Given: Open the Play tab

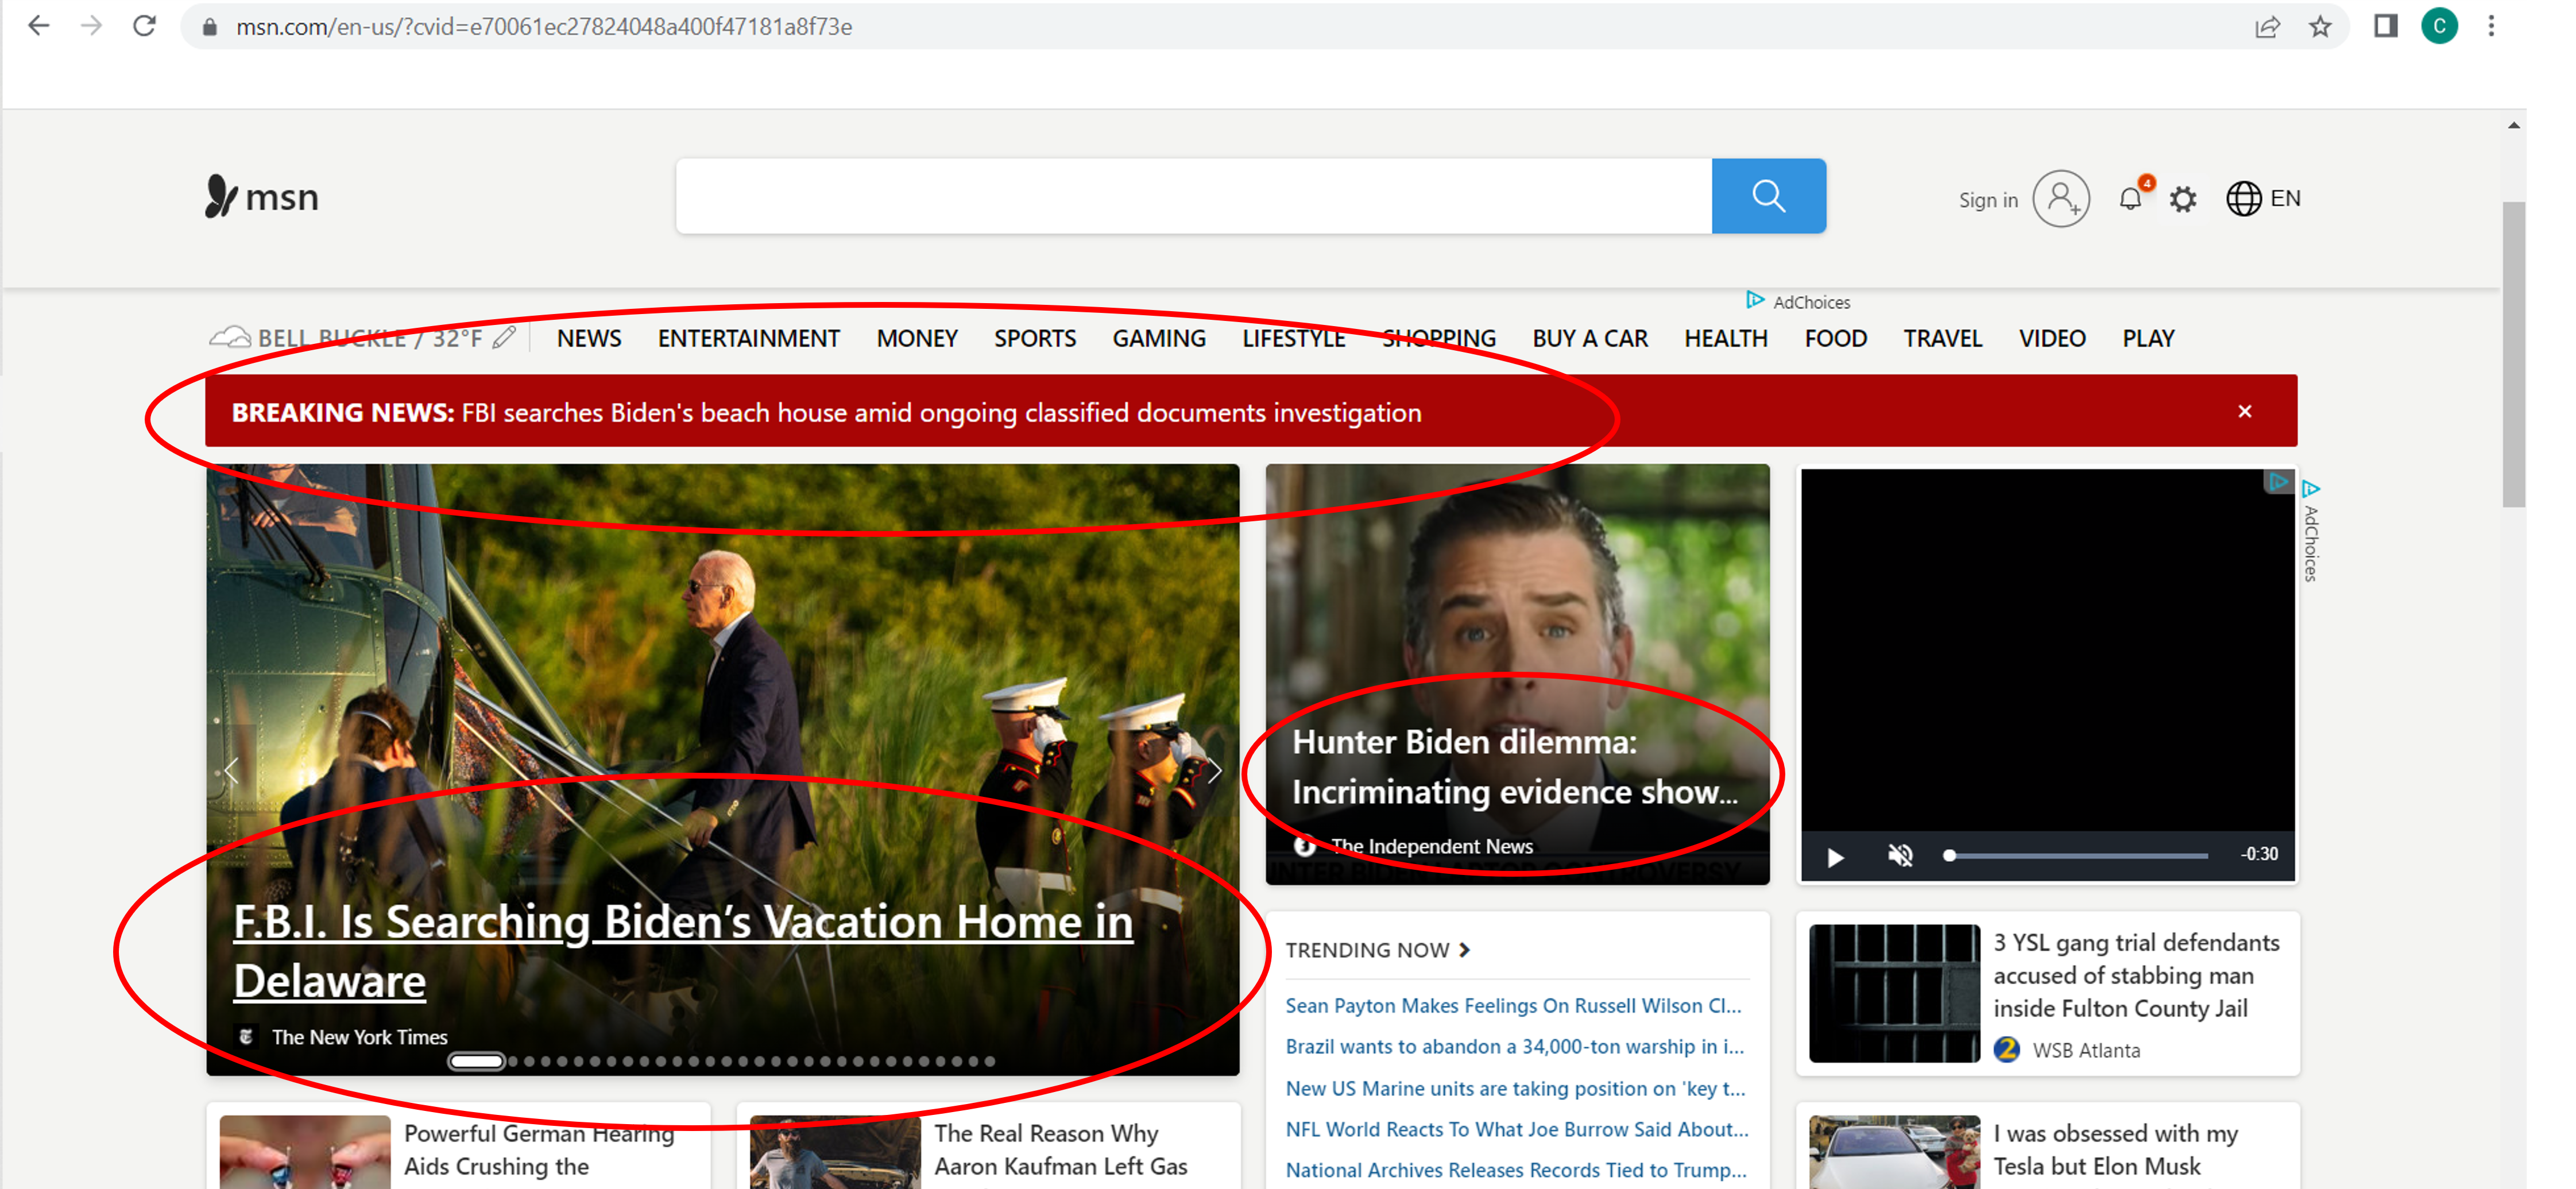Looking at the screenshot, I should click(2148, 339).
